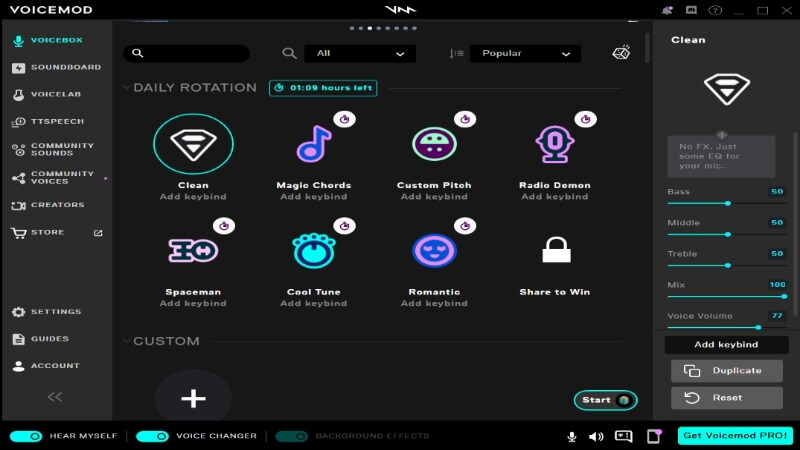Viewport: 800px width, 450px height.
Task: Click the timer badge on Spaceman
Action: (224, 226)
